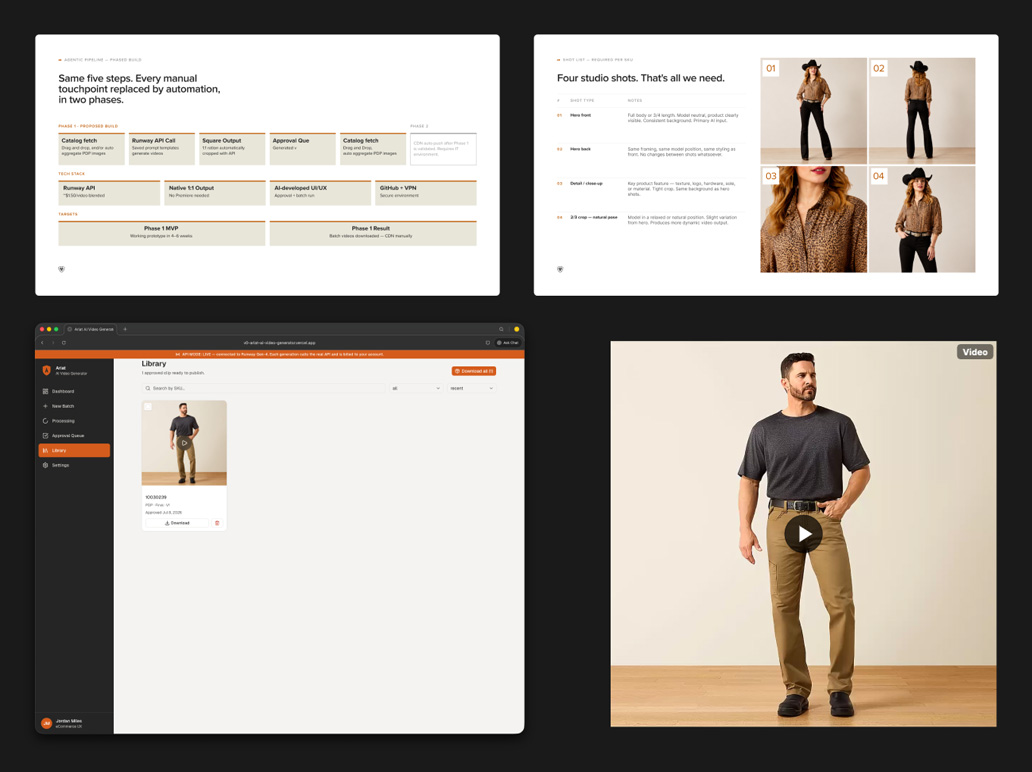Select the Ariat AI Video Generator browser tab
This screenshot has height=772, width=1032.
click(91, 329)
